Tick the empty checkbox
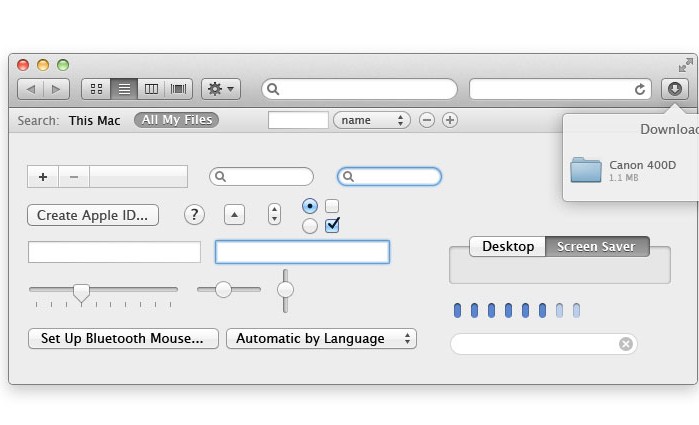699x425 pixels. (332, 206)
